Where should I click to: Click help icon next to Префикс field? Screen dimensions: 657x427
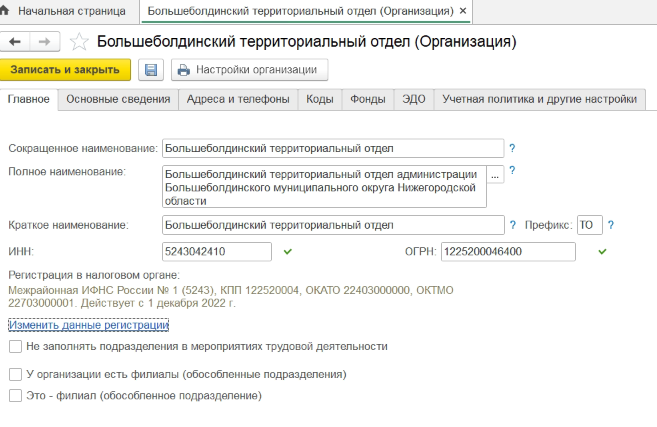(611, 225)
